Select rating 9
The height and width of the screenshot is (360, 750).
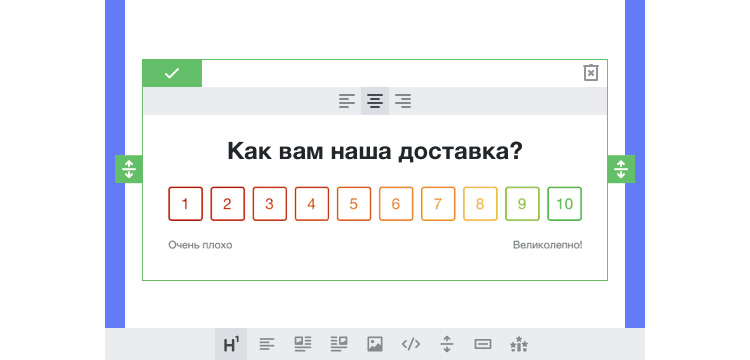(x=522, y=204)
